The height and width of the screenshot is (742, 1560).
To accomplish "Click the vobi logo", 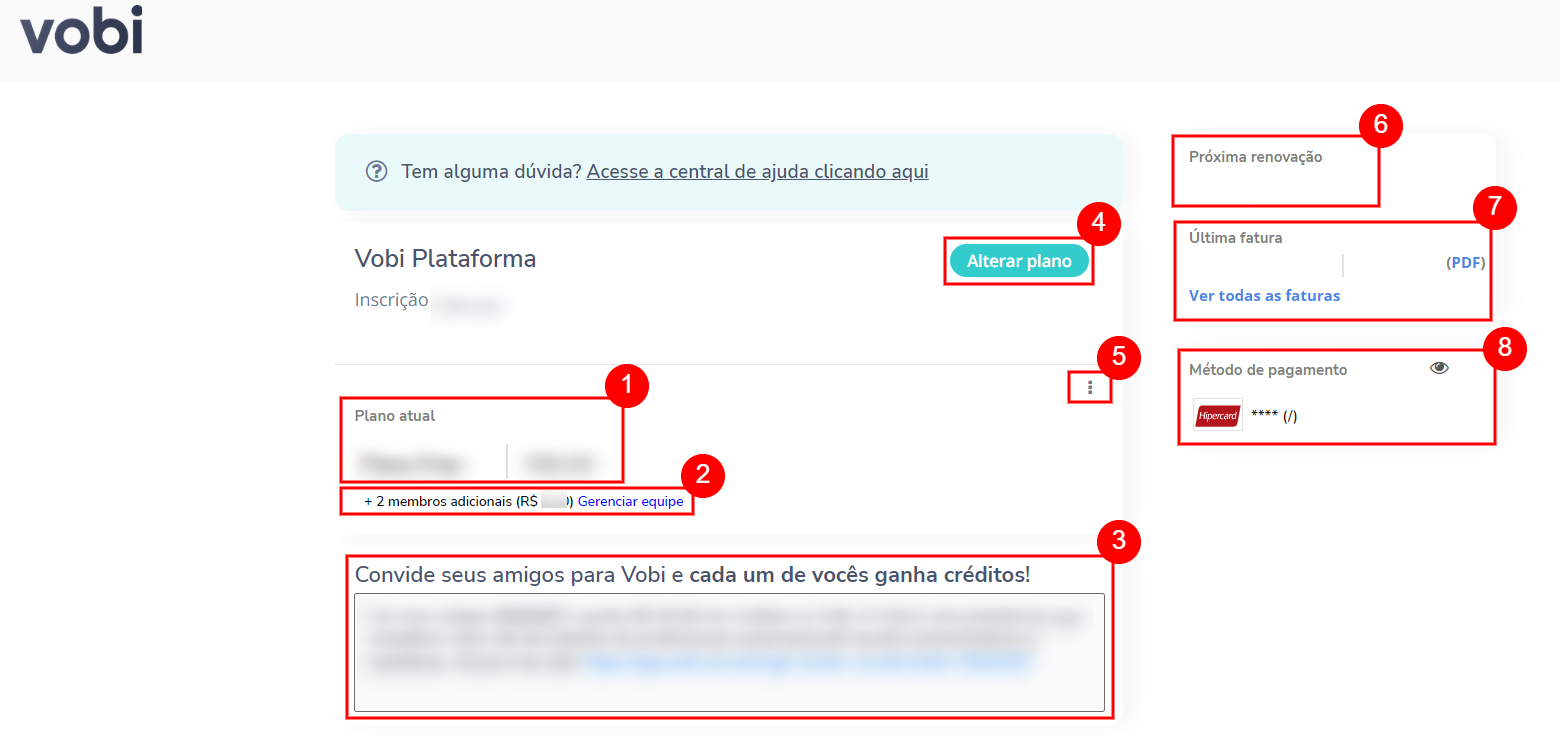I will pyautogui.click(x=82, y=30).
